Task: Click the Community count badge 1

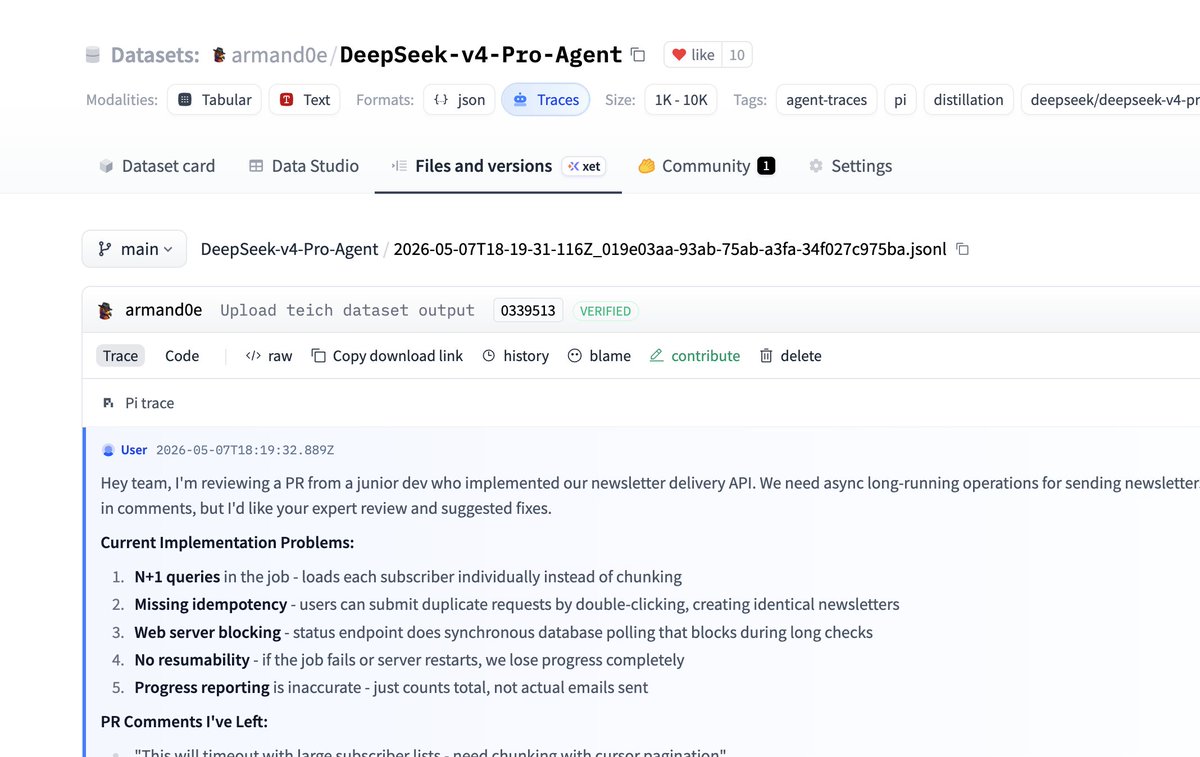Action: (x=766, y=166)
